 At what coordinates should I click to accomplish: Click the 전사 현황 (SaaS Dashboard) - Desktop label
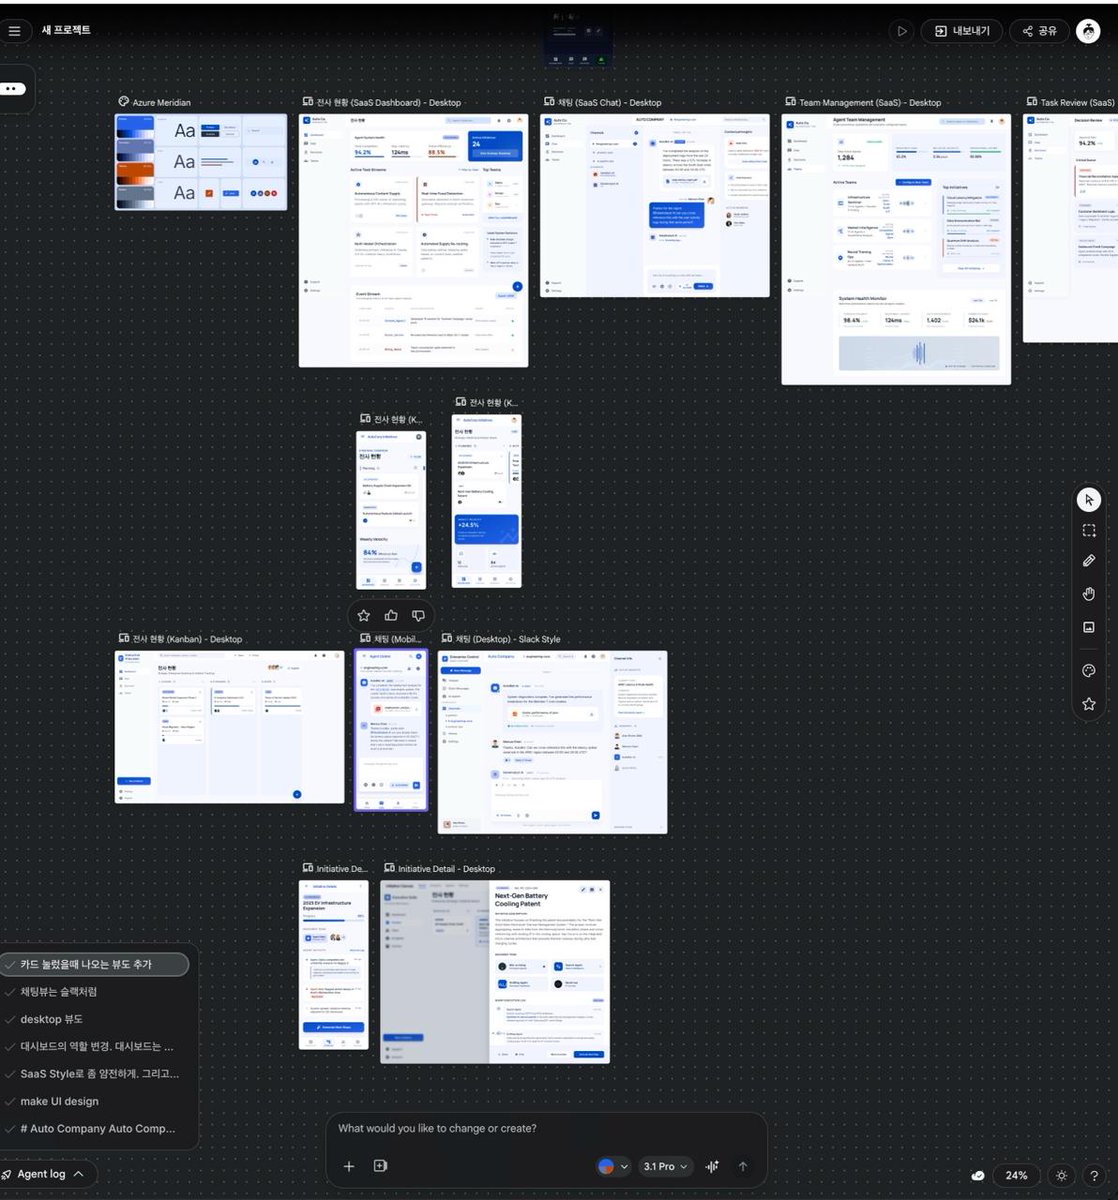(x=382, y=102)
